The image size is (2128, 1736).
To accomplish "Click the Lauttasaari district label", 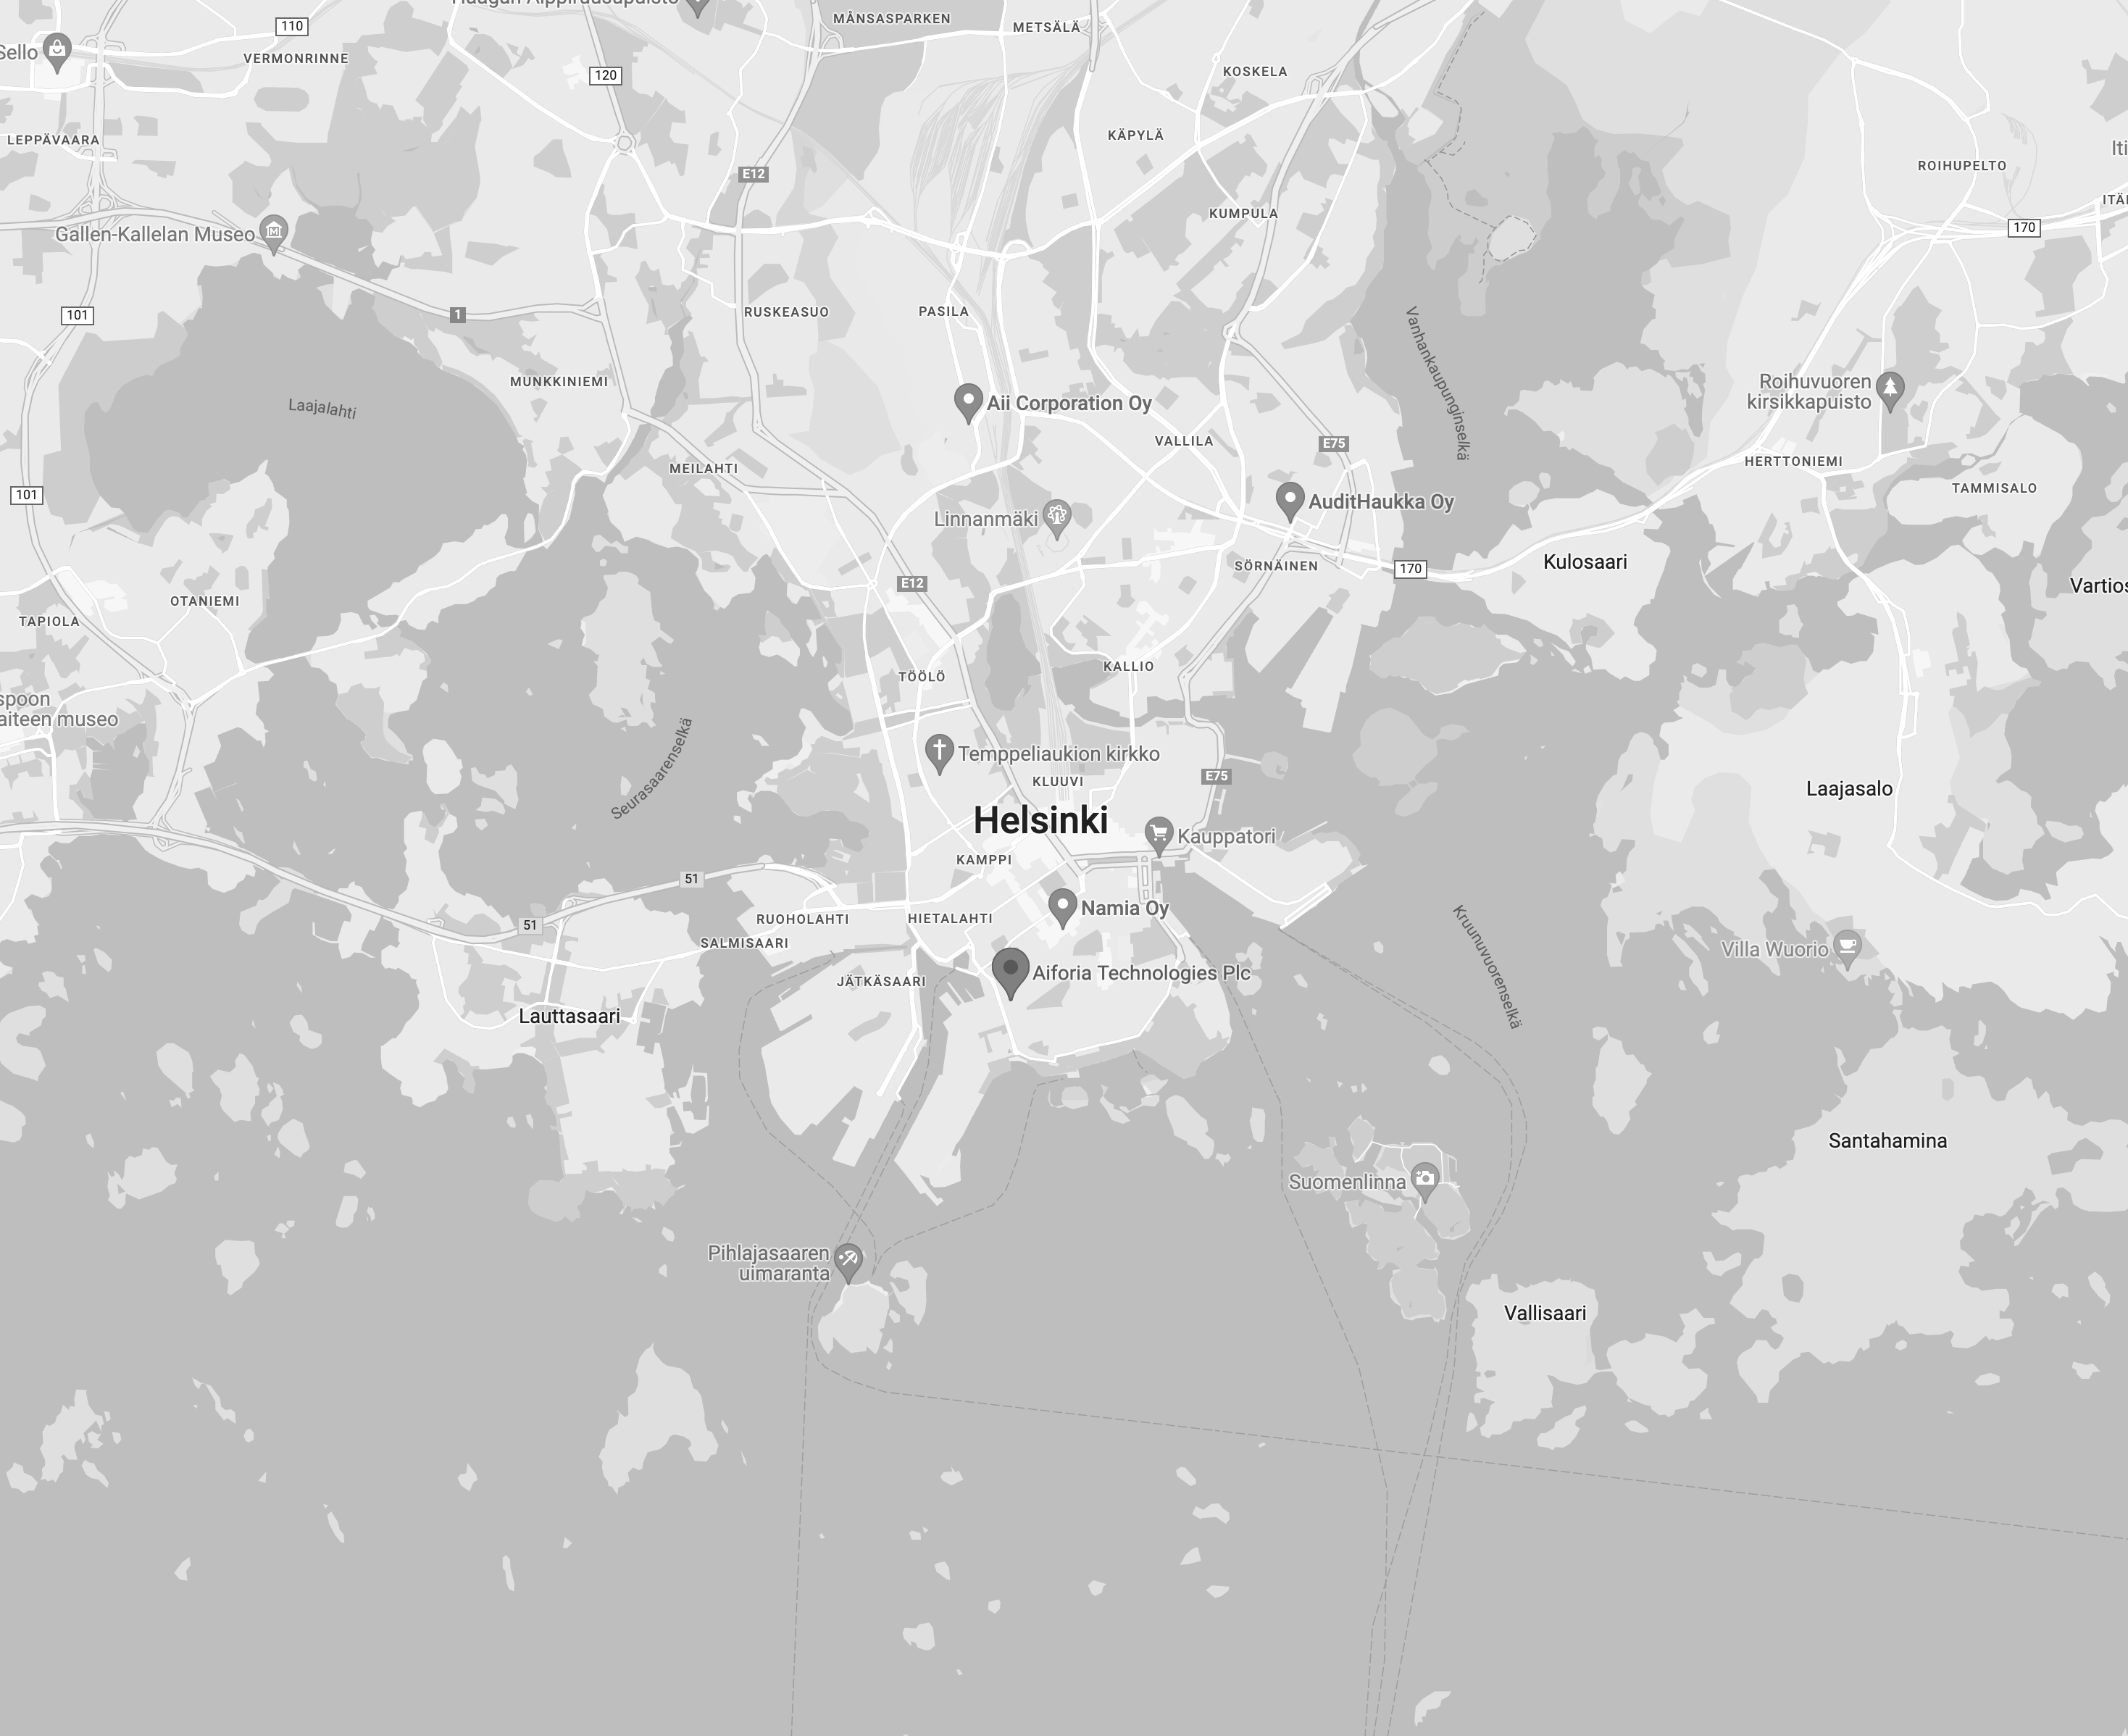I will (x=569, y=1016).
